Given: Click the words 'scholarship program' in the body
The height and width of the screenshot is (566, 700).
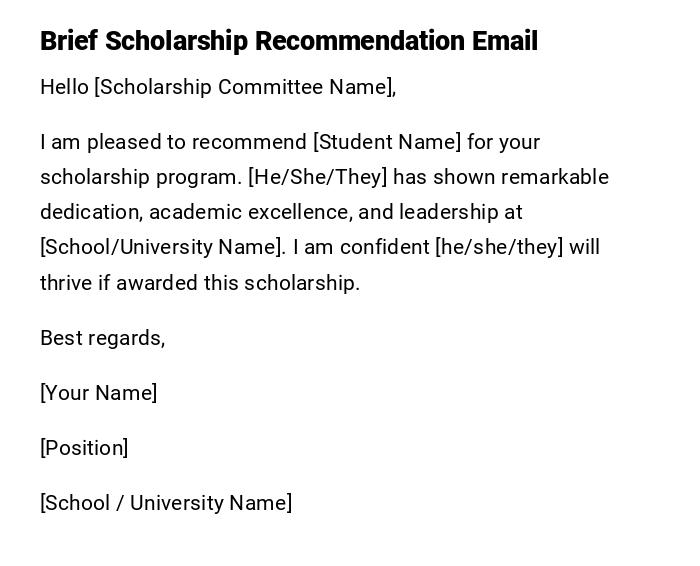Looking at the screenshot, I should tap(139, 177).
